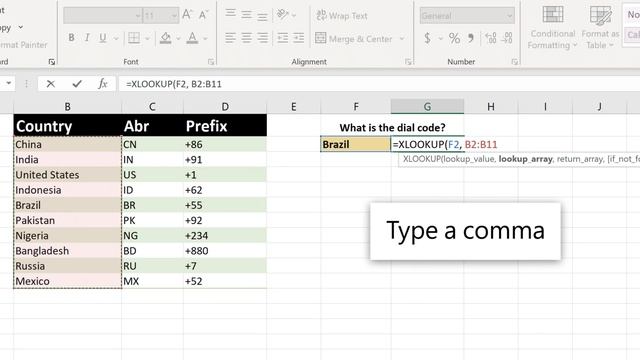Screen dimensions: 640x360
Task: Click Merge & Center button
Action: click(x=354, y=38)
